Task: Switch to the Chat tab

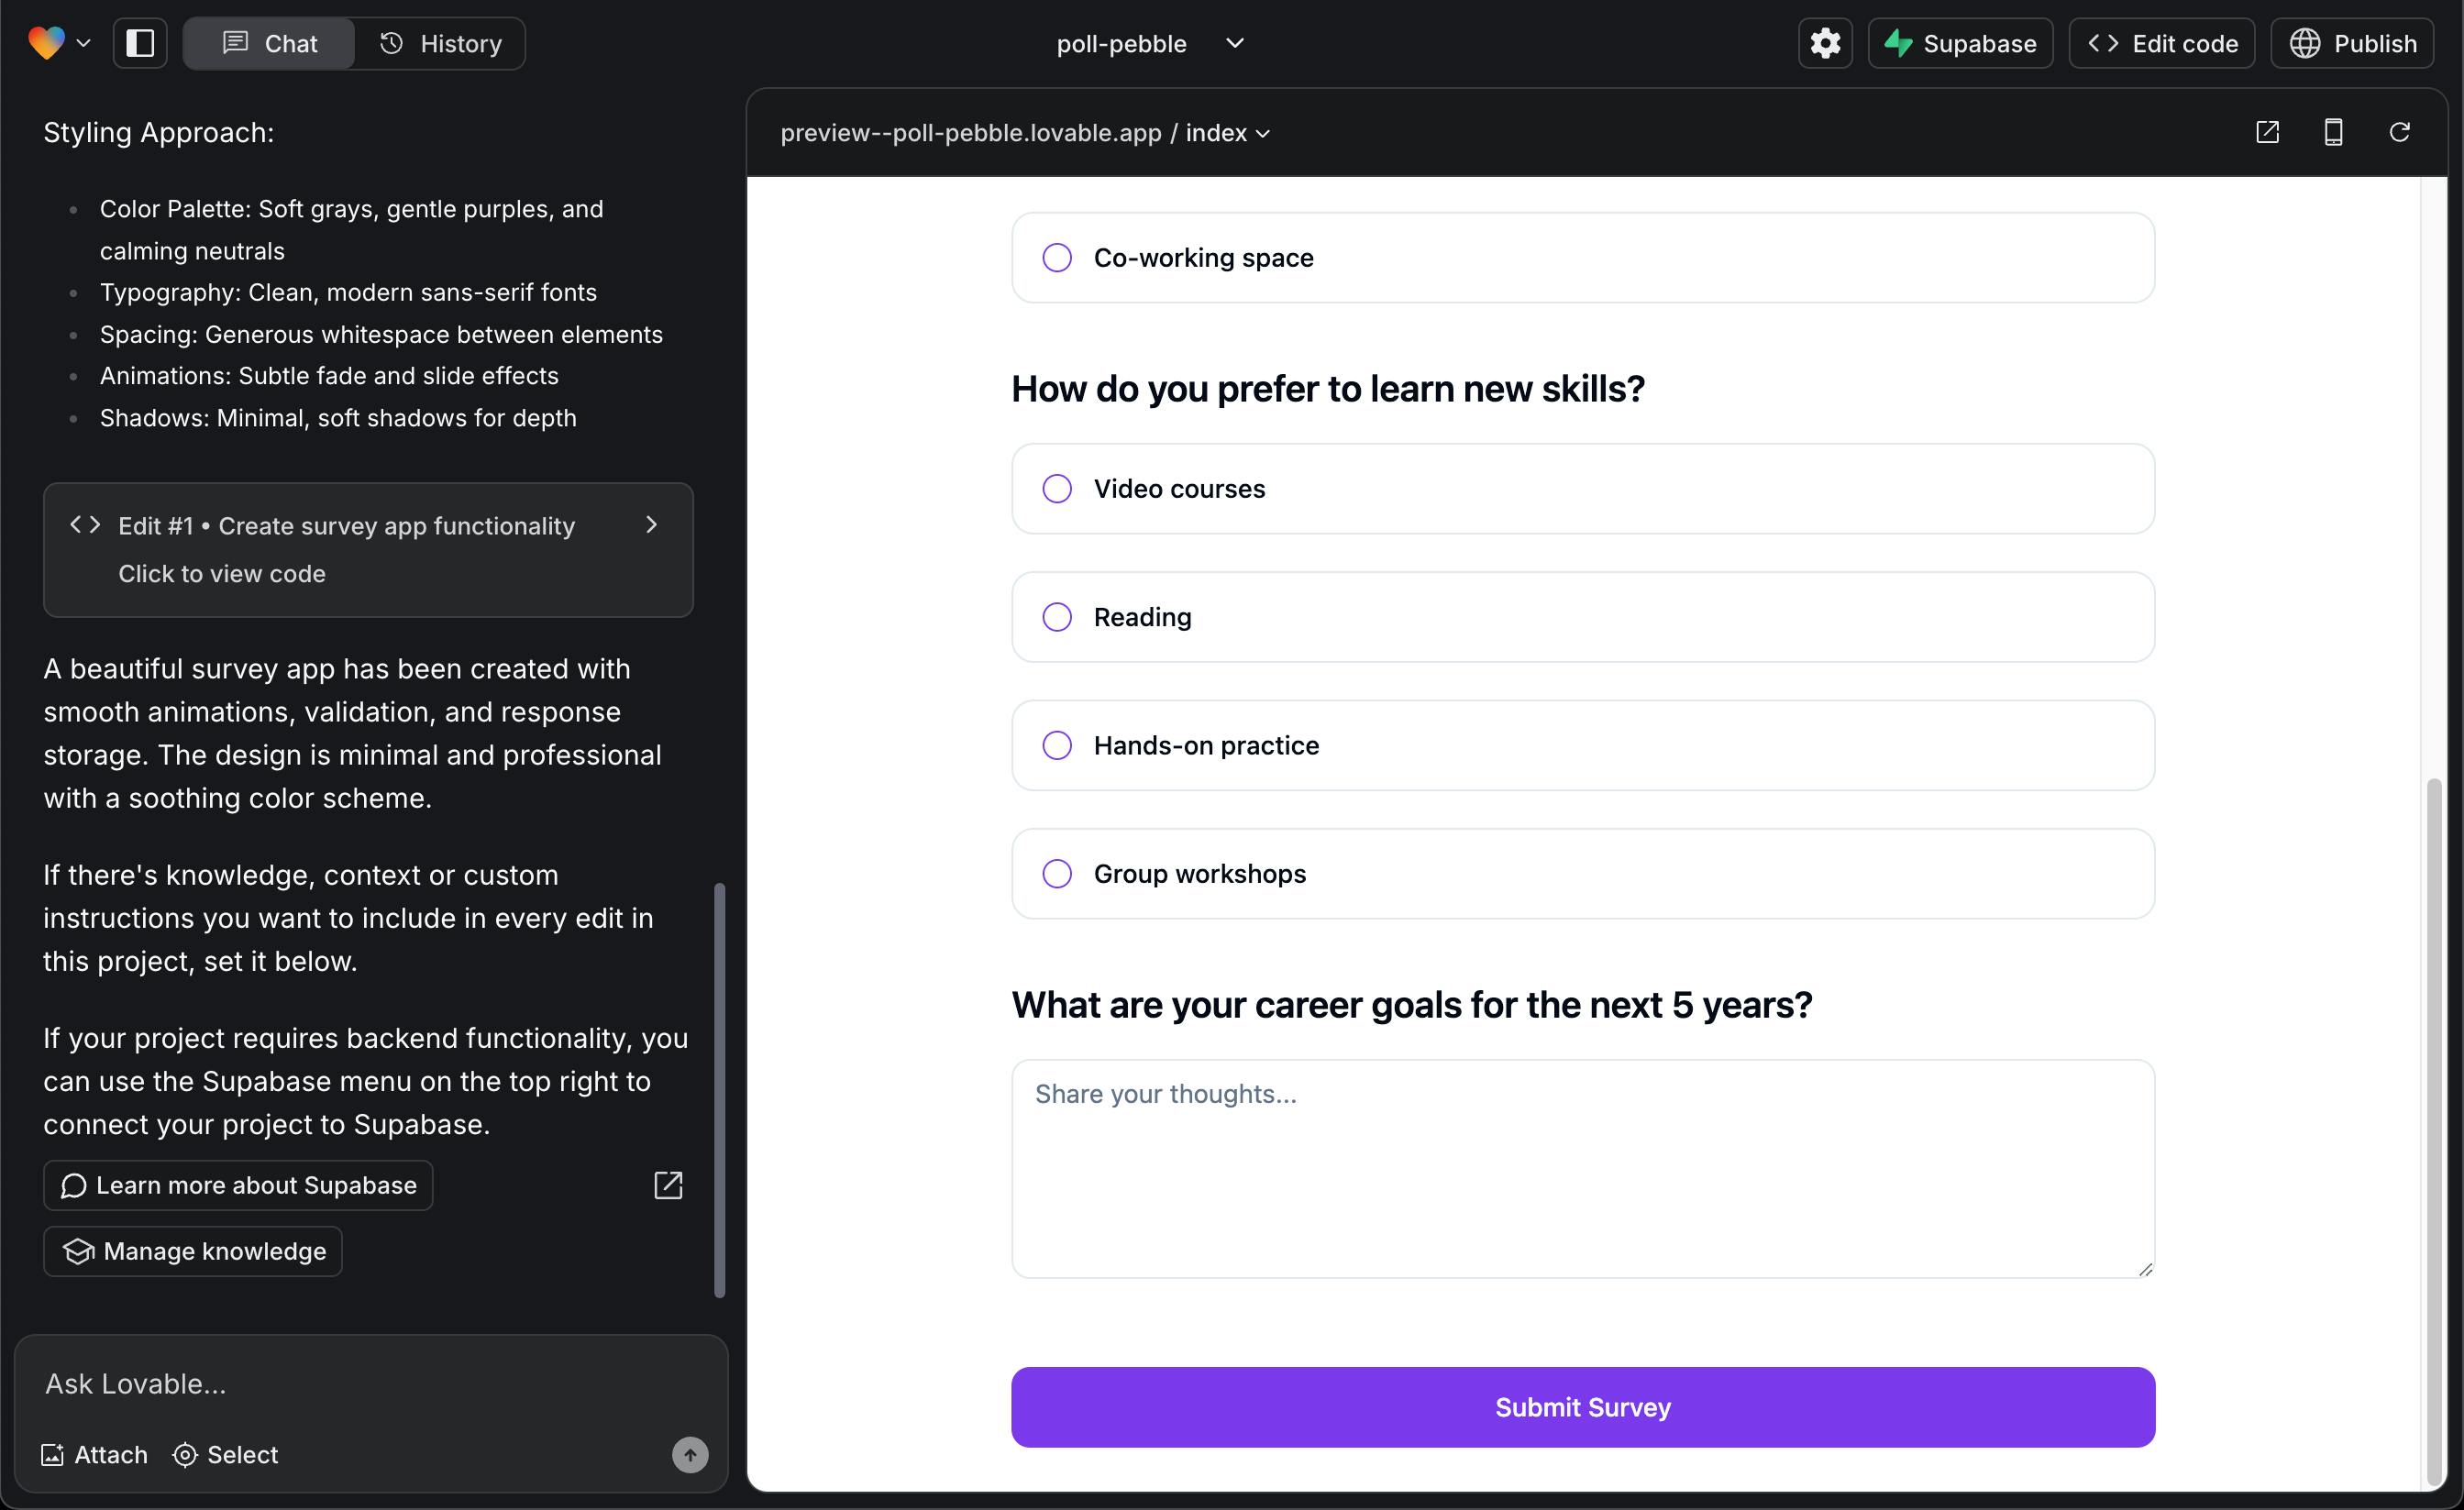Action: point(270,43)
